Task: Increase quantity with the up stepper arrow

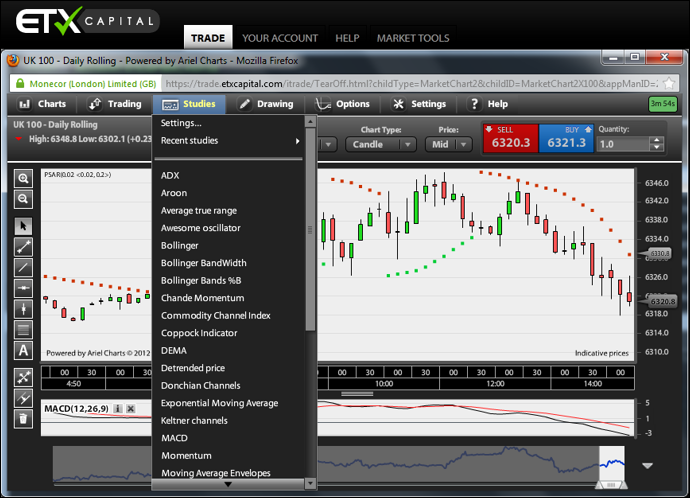Action: pos(657,140)
